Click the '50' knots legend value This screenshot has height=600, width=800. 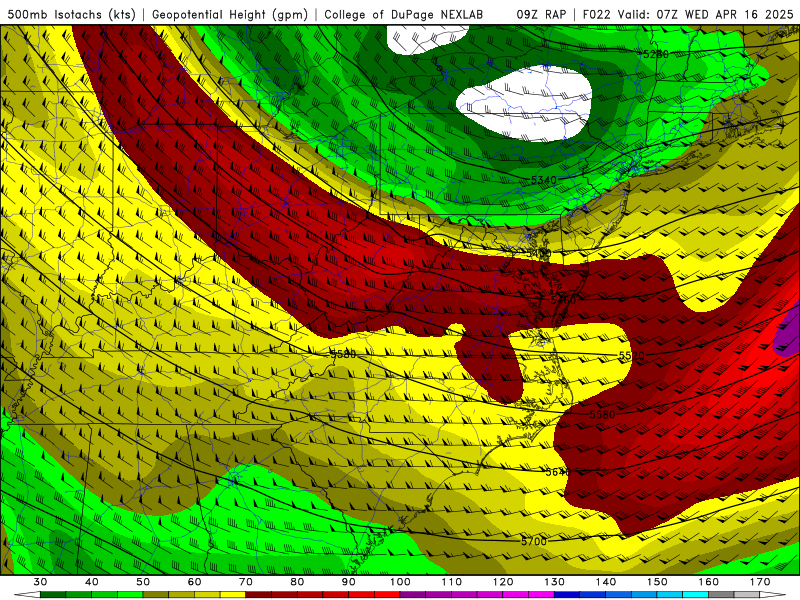143,582
